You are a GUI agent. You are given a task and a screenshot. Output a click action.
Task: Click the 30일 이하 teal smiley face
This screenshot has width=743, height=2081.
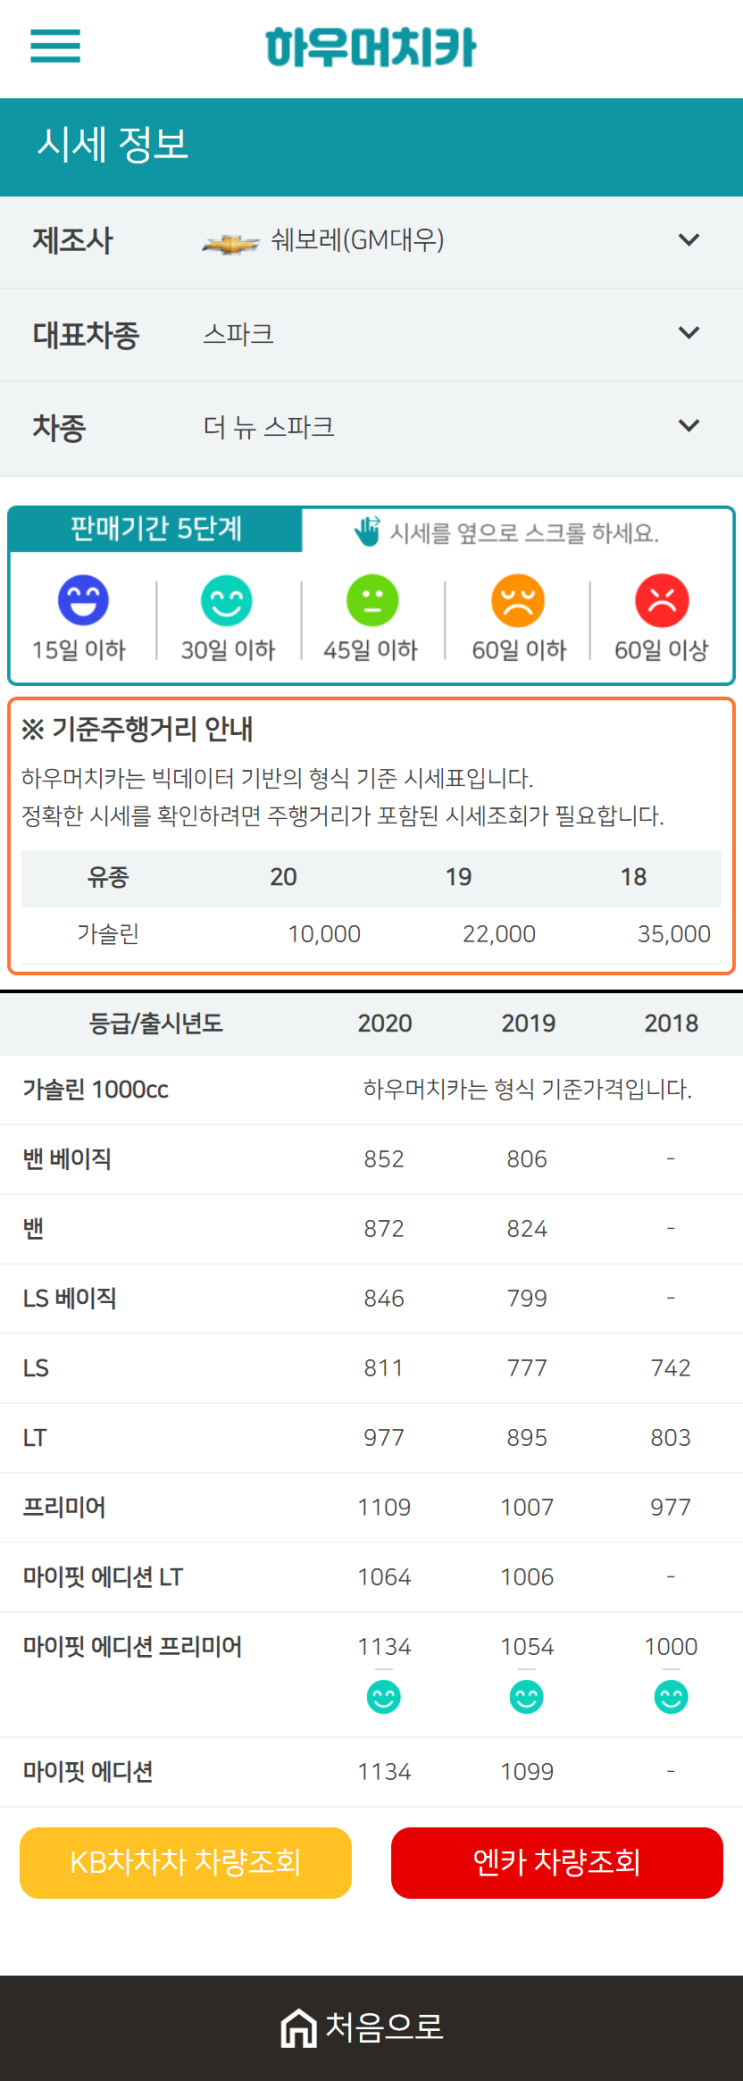(227, 600)
